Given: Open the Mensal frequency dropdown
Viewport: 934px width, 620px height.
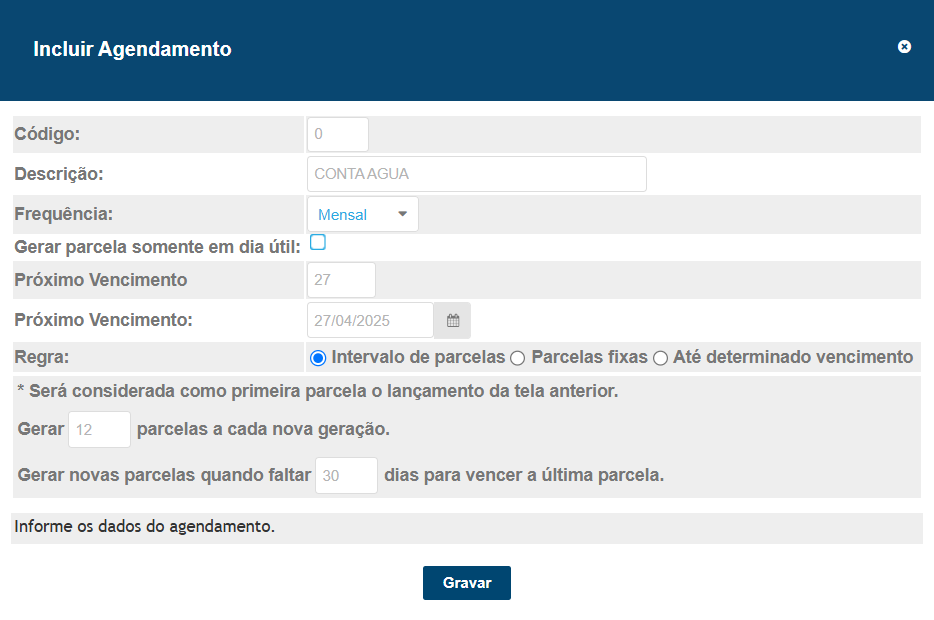Looking at the screenshot, I should 363,214.
